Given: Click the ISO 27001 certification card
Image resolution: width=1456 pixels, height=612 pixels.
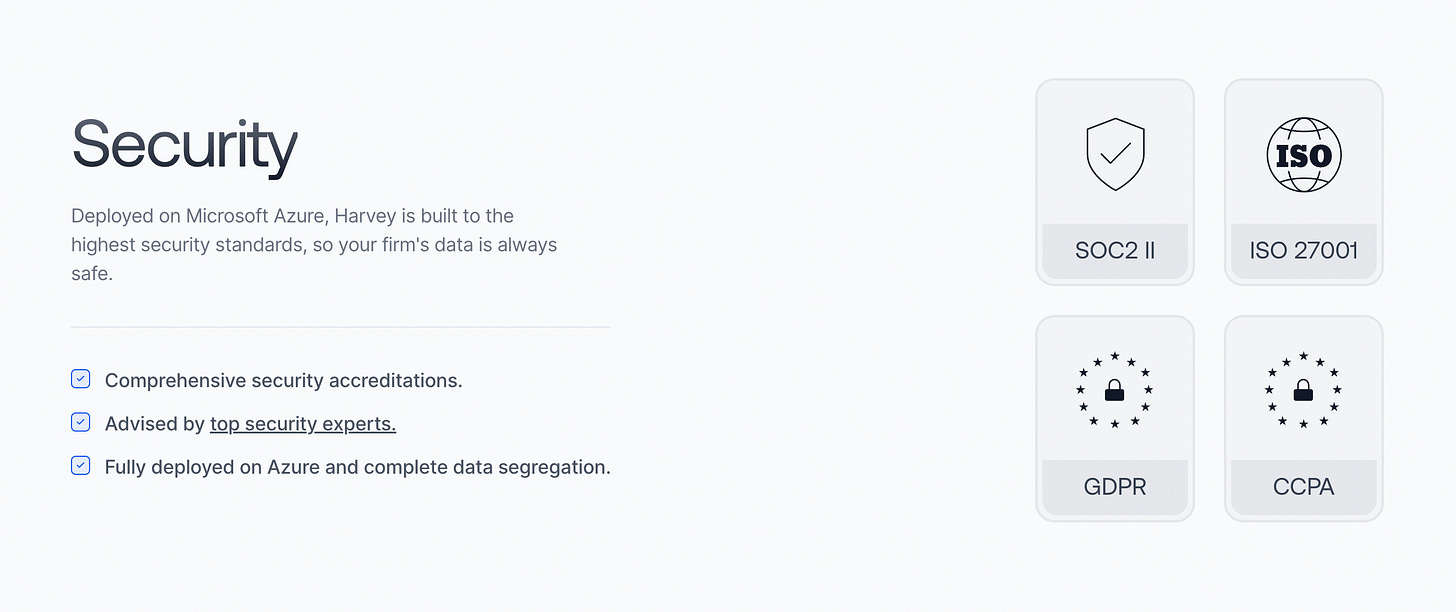Looking at the screenshot, I should pos(1304,182).
